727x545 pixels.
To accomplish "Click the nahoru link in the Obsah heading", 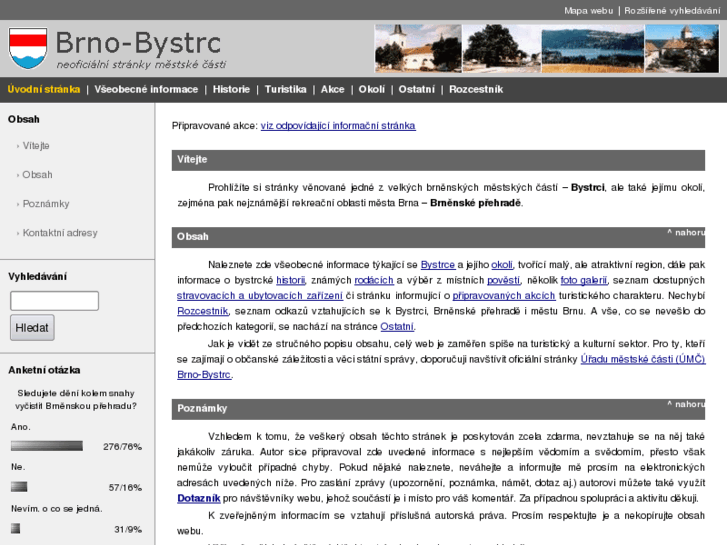I will pyautogui.click(x=686, y=232).
